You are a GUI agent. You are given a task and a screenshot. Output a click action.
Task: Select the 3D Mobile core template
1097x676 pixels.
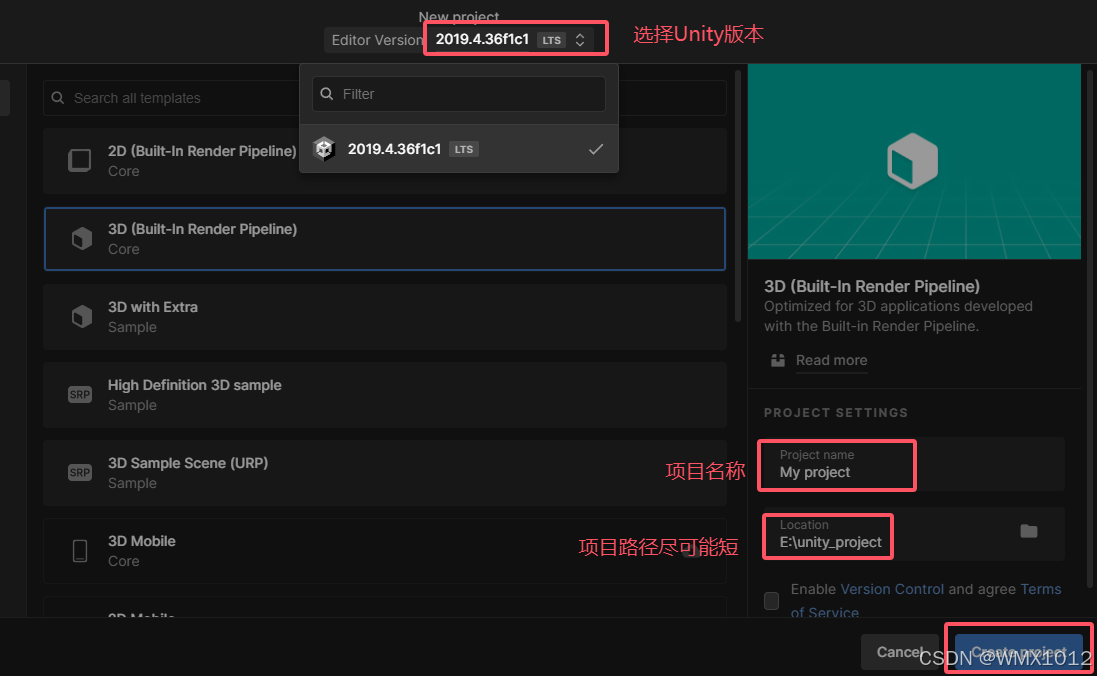coord(385,551)
